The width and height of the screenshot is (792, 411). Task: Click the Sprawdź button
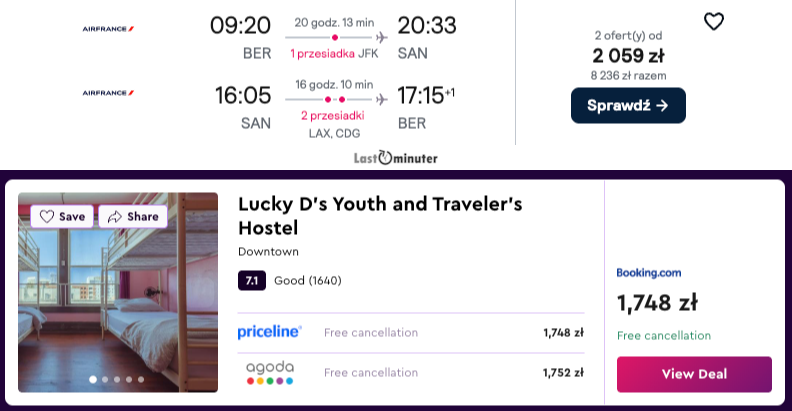[x=628, y=106]
